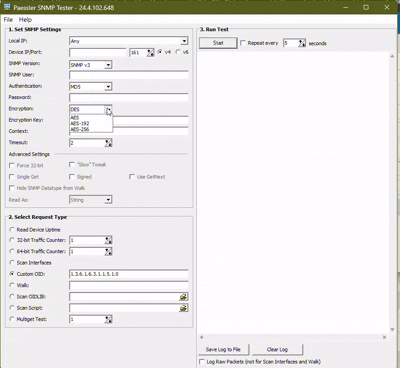Open the Help menu
The width and height of the screenshot is (400, 368).
(25, 20)
